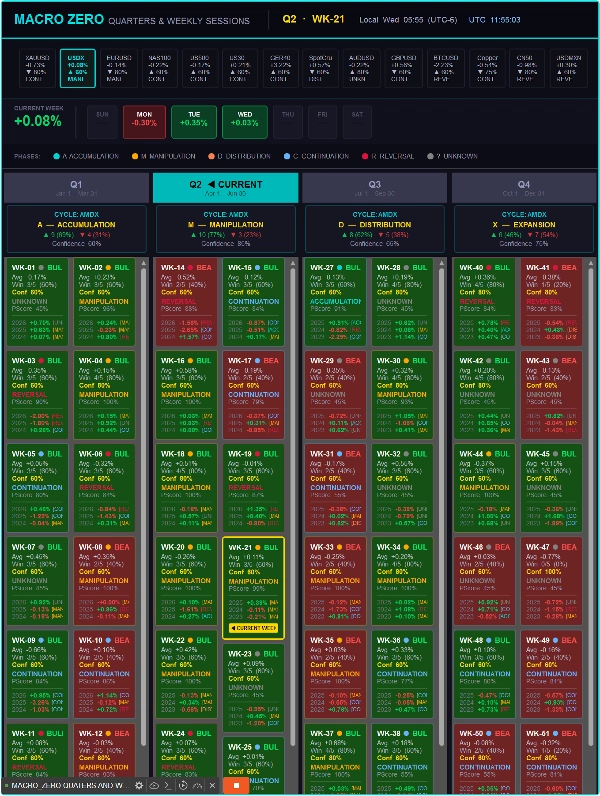600x796 pixels.
Task: Click the Q3 Distribution cycle summary card
Action: (x=375, y=229)
